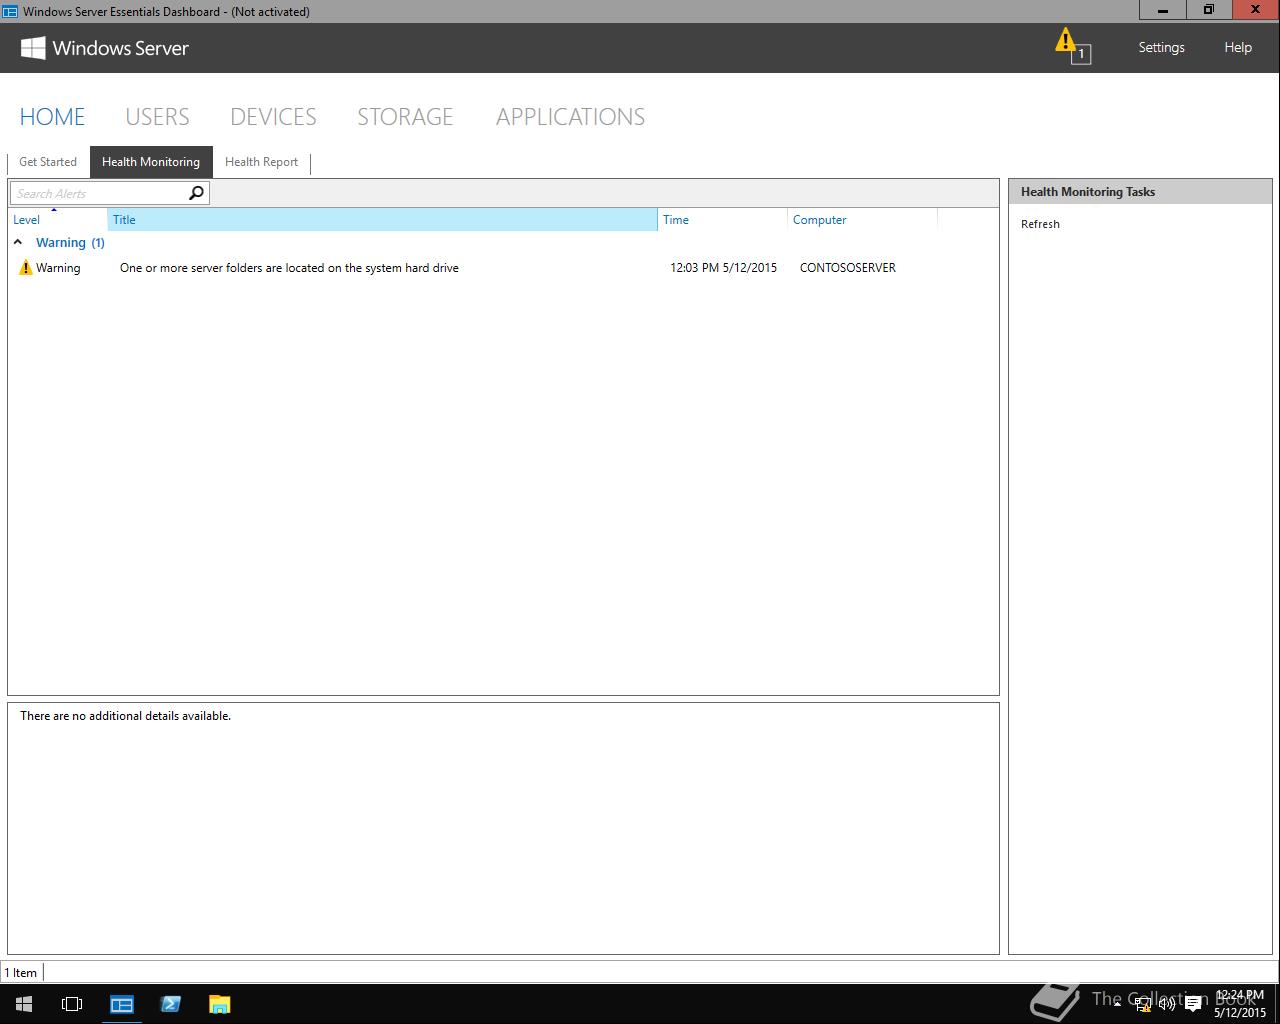Launch PowerShell from the taskbar
Image resolution: width=1280 pixels, height=1024 pixels.
pos(170,1004)
